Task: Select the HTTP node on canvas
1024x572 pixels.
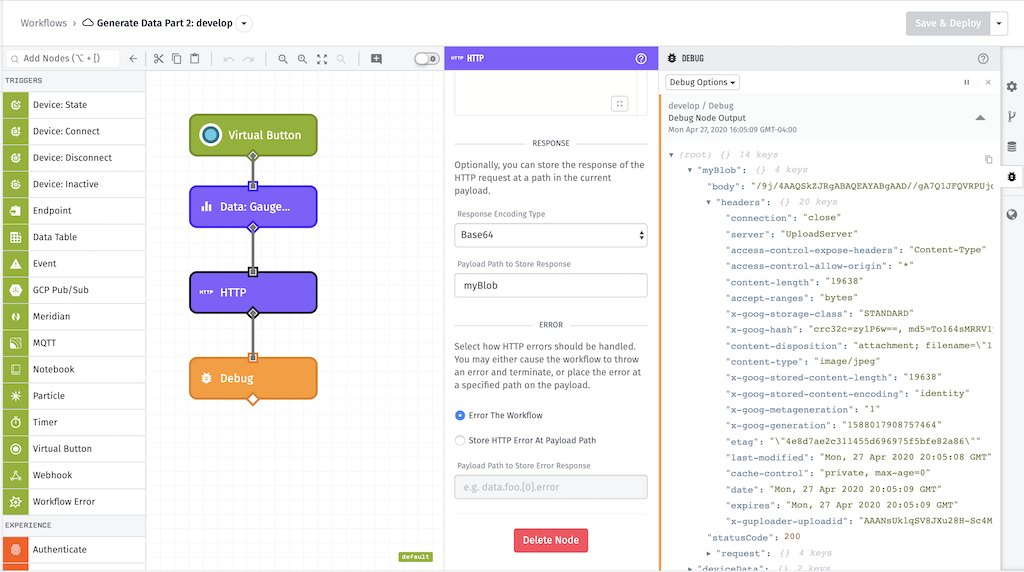Action: point(253,293)
